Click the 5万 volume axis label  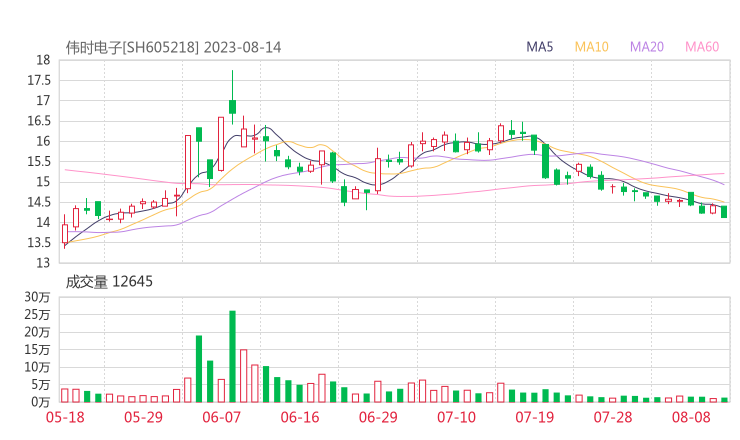click(x=41, y=385)
